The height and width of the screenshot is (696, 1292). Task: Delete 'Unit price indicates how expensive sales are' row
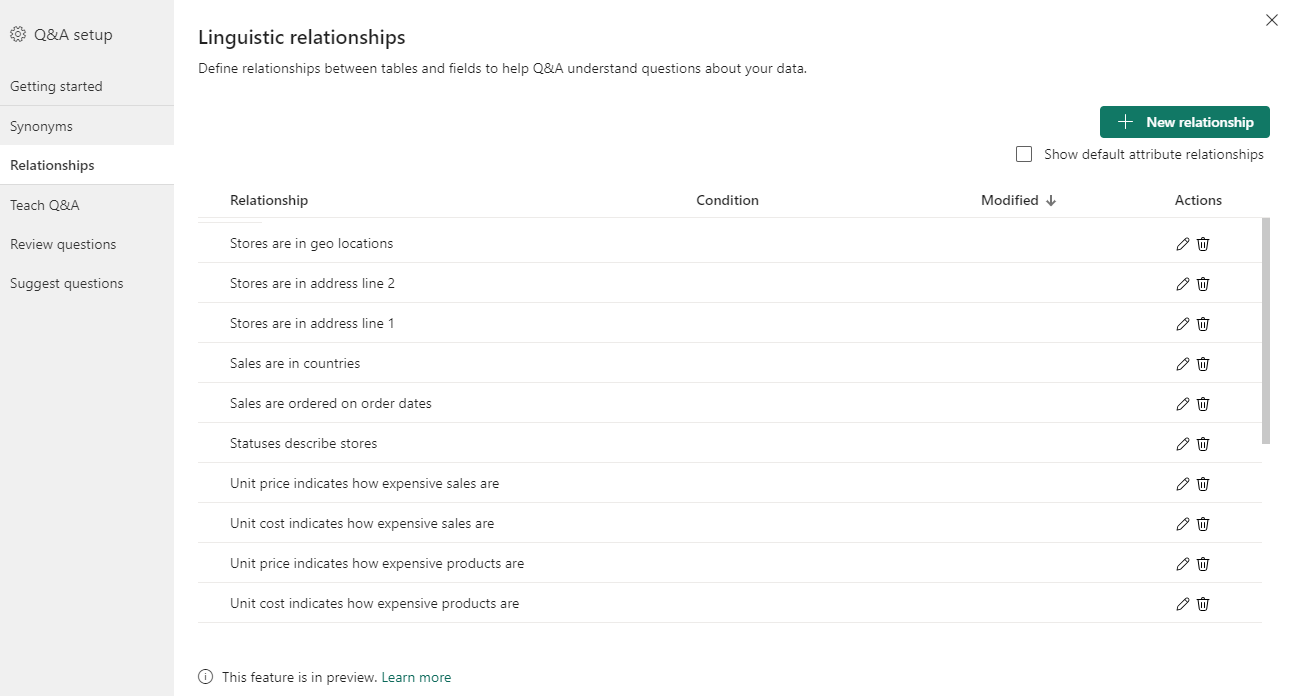pos(1203,484)
